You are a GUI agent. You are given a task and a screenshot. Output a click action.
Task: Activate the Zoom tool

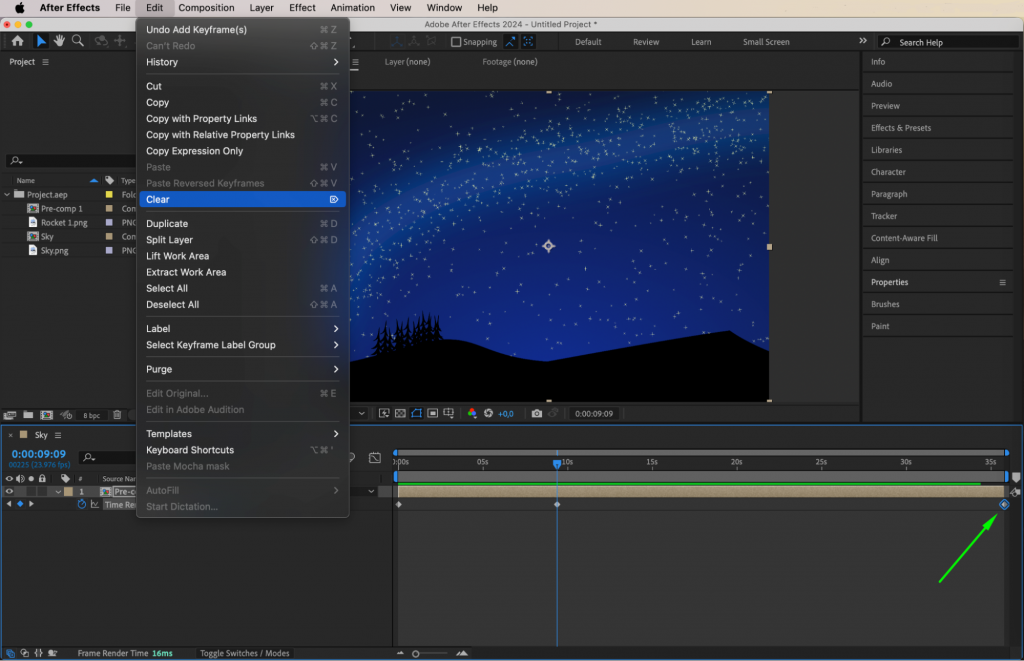tap(76, 42)
